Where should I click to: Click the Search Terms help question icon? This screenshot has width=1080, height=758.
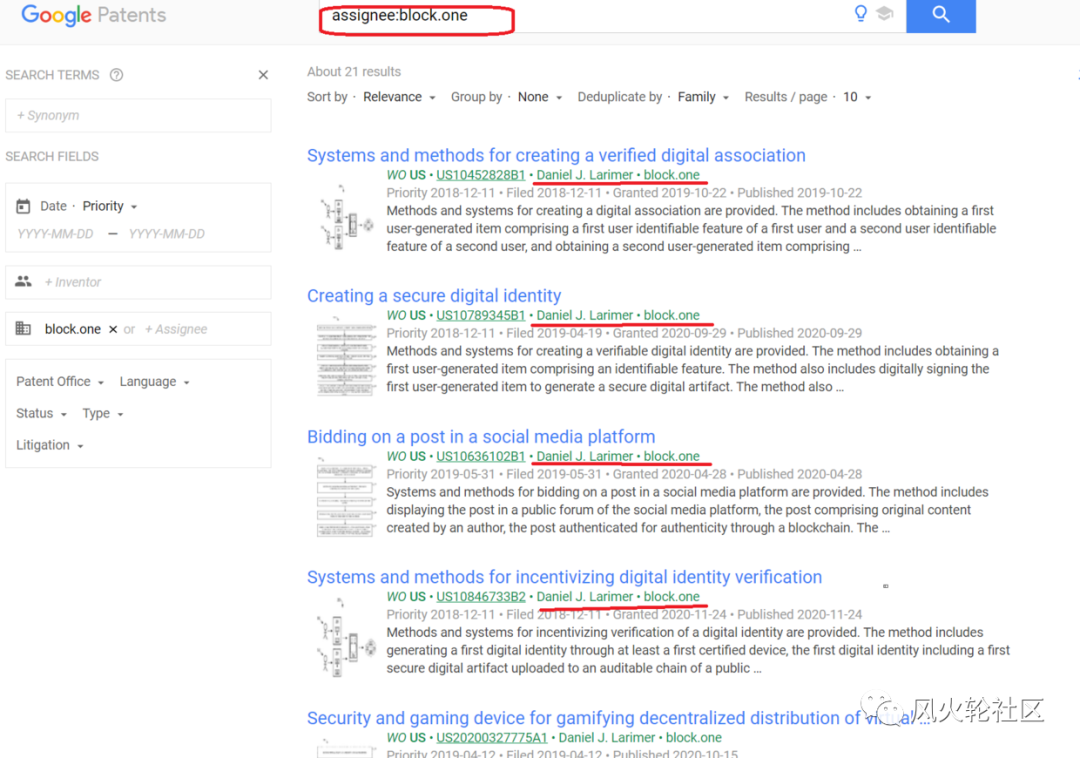click(116, 75)
